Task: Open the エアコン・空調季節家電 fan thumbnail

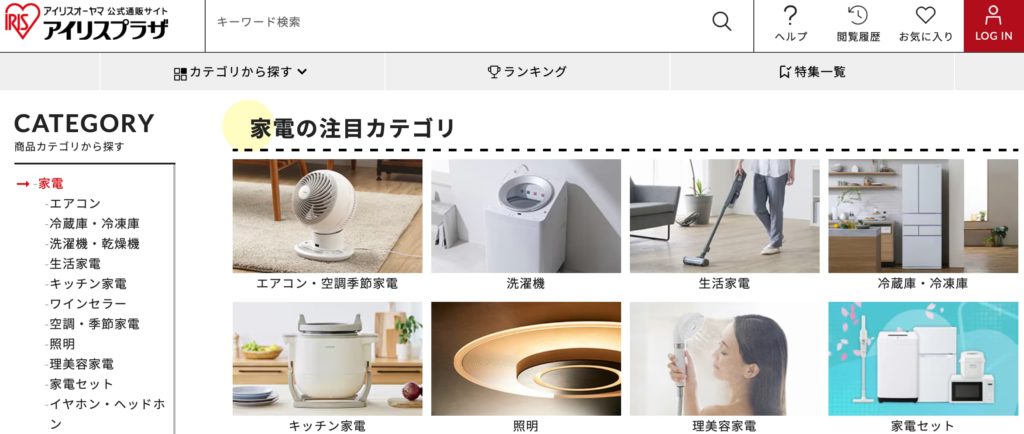Action: pos(327,216)
